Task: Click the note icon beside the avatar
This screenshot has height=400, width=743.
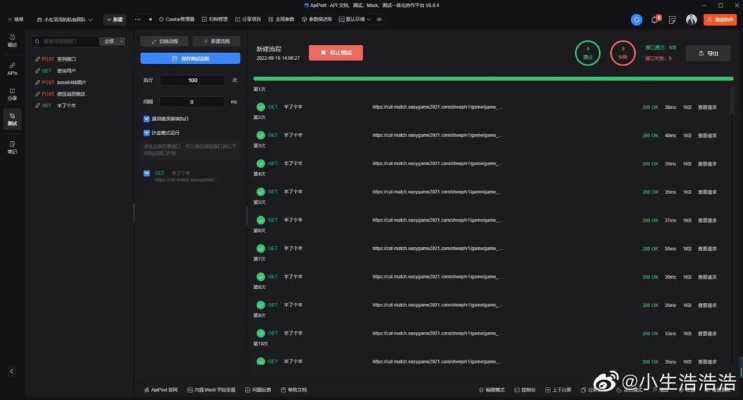Action: pos(672,19)
